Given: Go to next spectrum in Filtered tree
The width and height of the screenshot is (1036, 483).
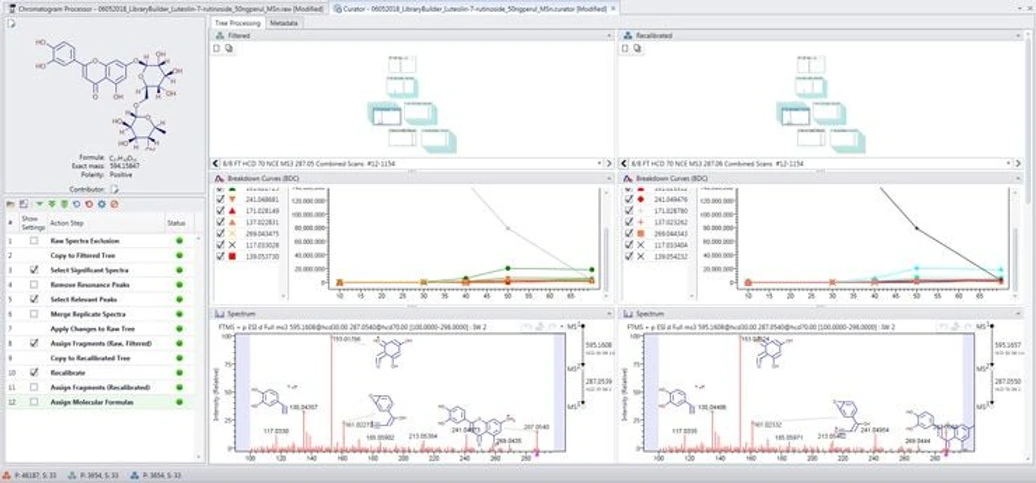Looking at the screenshot, I should (x=609, y=163).
